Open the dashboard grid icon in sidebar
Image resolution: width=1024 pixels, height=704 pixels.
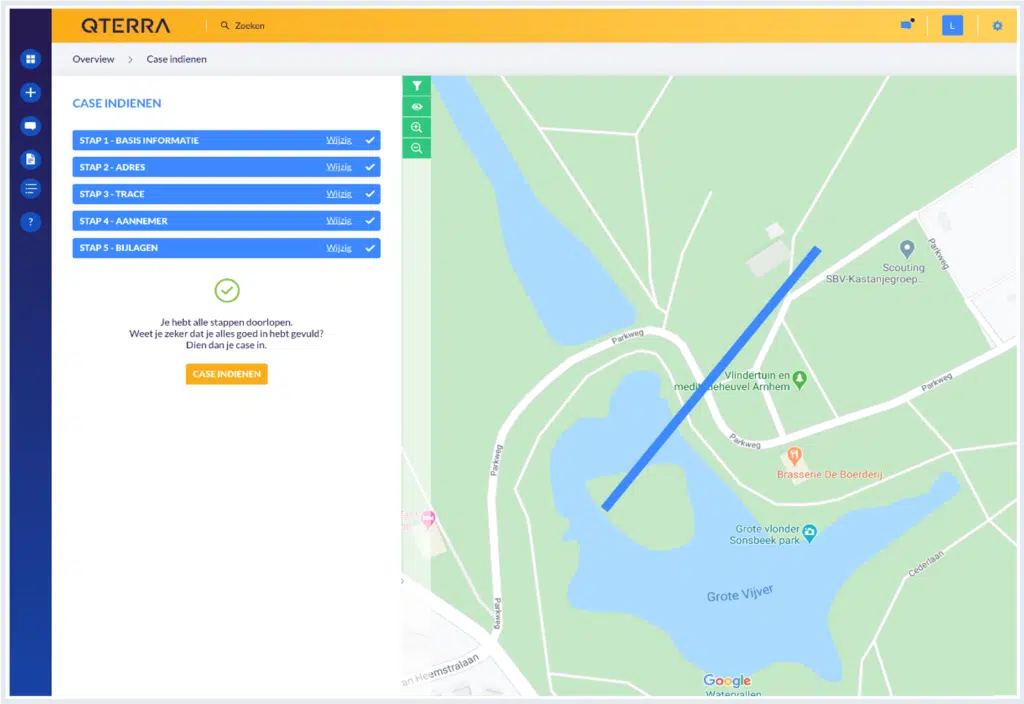[30, 59]
